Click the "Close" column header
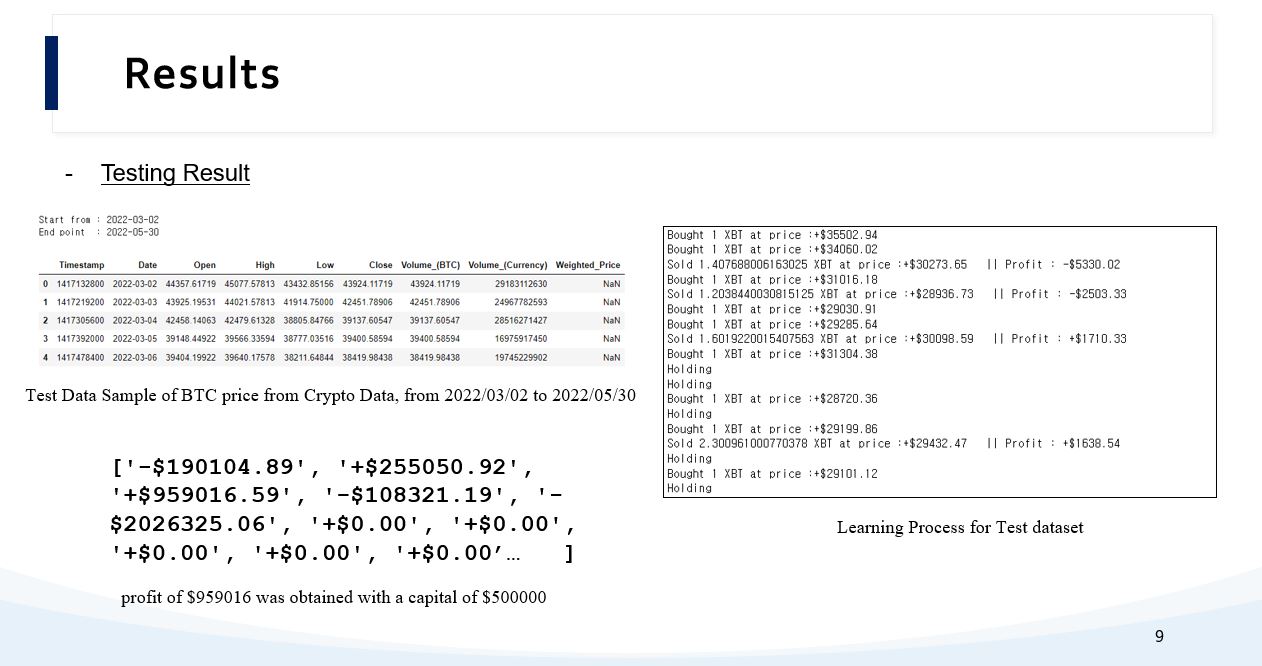The image size is (1262, 666). pyautogui.click(x=380, y=265)
